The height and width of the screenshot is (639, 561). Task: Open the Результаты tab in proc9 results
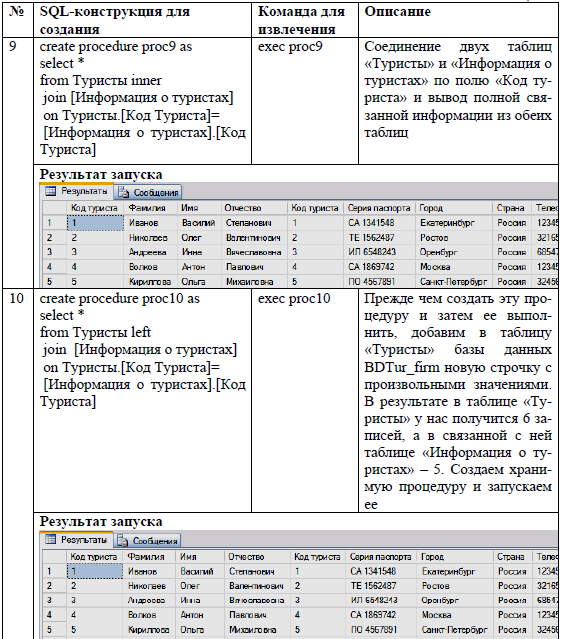[x=77, y=191]
